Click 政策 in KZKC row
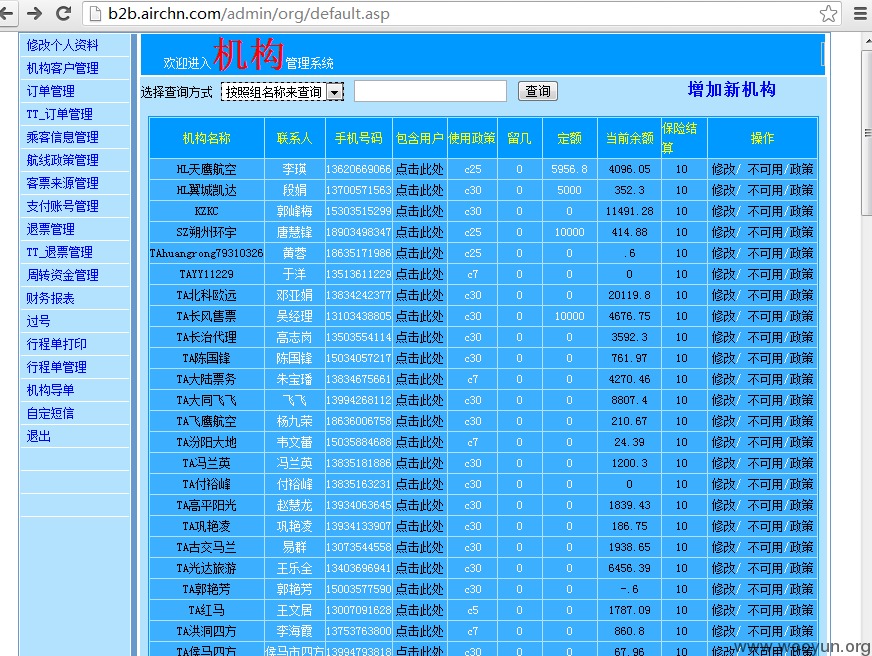This screenshot has height=656, width=872. click(801, 211)
